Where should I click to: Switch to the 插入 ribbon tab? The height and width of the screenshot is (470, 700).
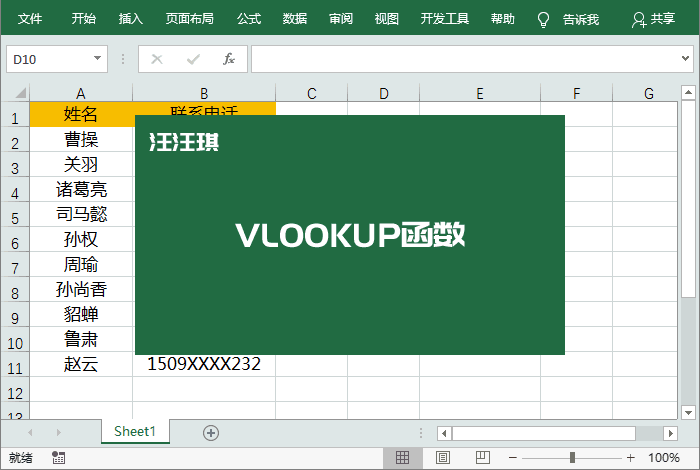tap(130, 19)
